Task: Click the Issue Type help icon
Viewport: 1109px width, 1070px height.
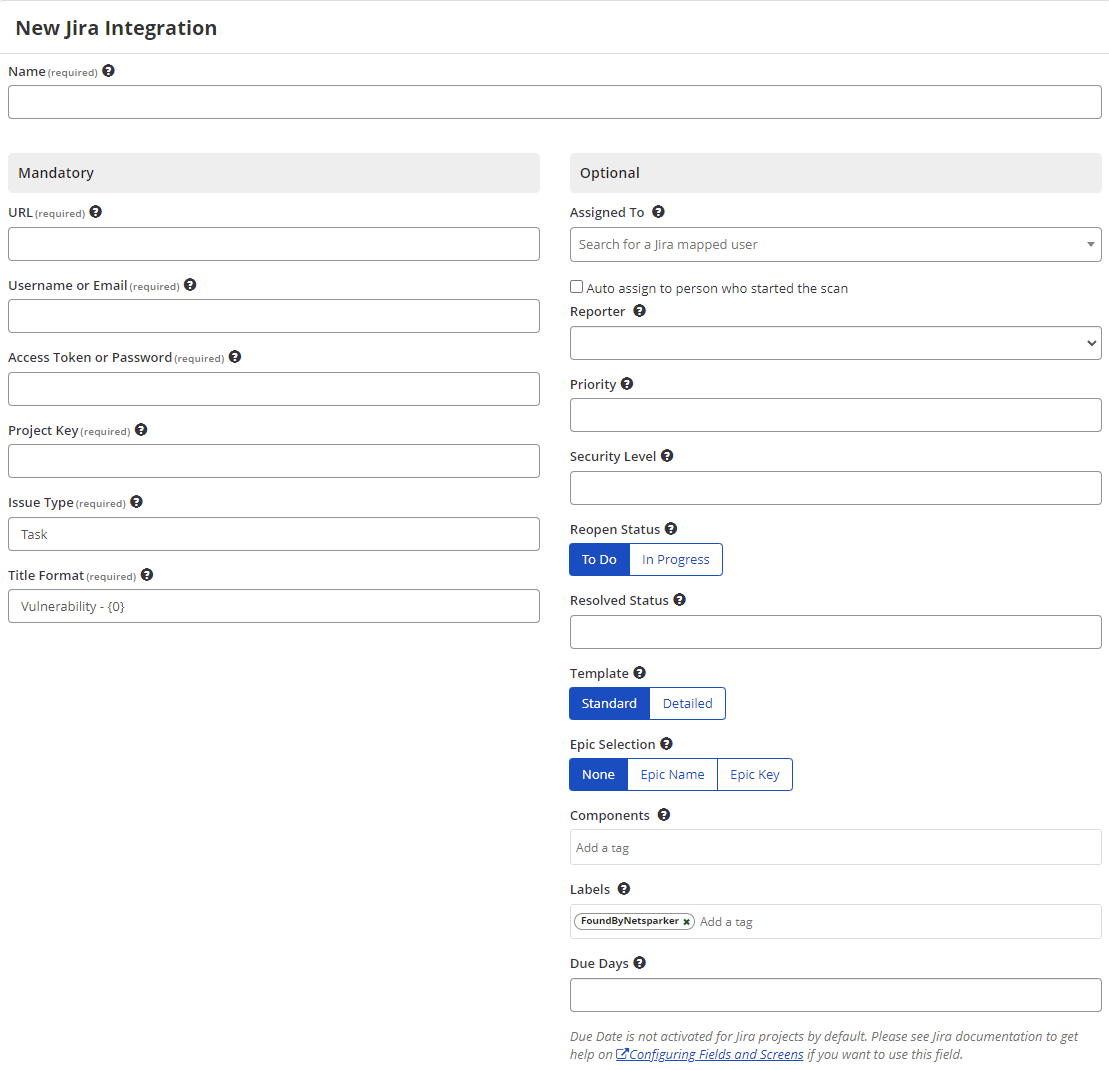Action: point(137,501)
